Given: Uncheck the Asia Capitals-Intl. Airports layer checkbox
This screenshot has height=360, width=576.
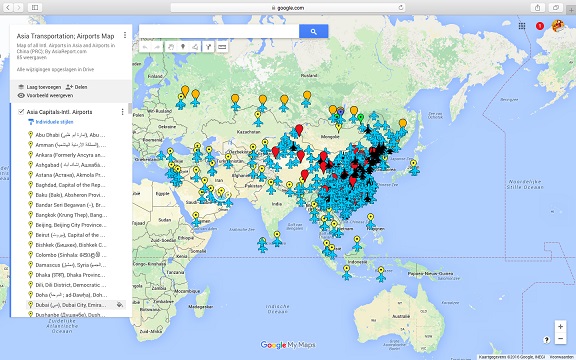Looking at the screenshot, I should click(21, 112).
